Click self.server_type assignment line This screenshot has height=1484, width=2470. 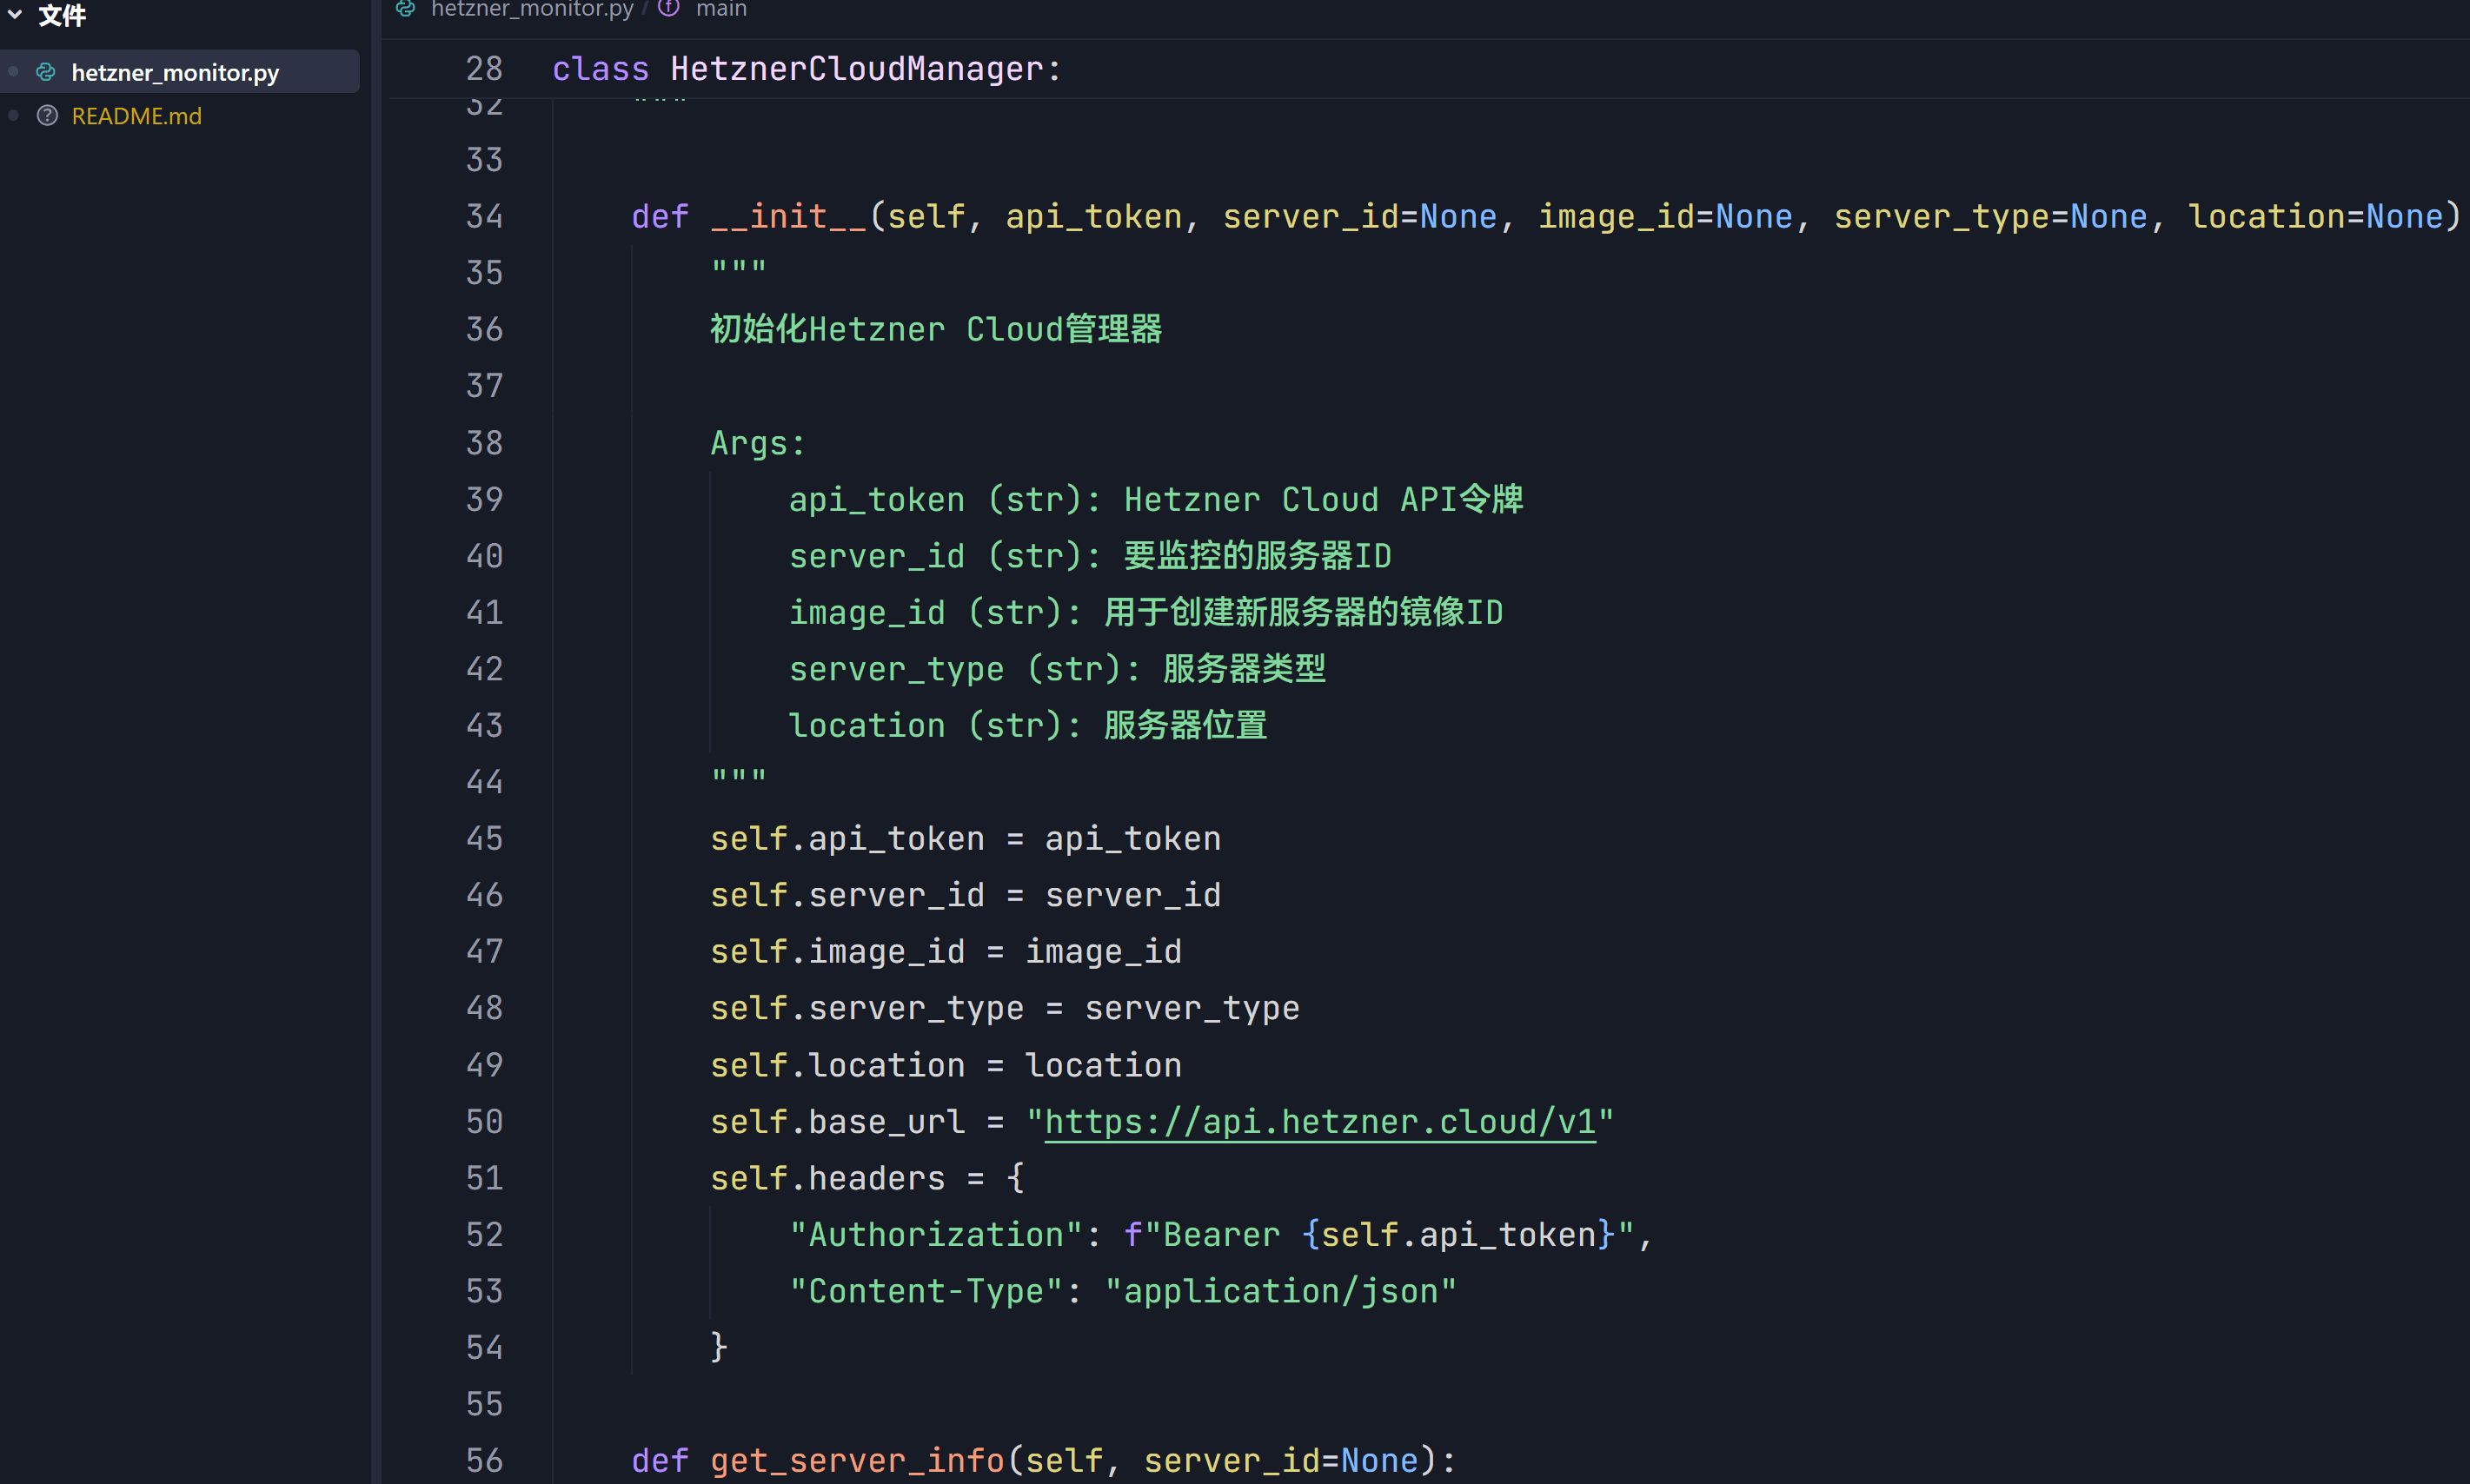click(x=1005, y=1008)
